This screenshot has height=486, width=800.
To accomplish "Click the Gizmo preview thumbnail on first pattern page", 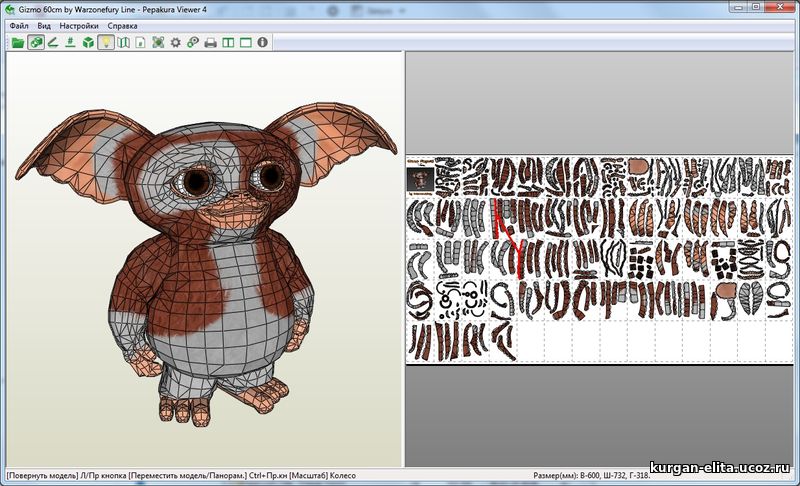I will click(x=420, y=179).
